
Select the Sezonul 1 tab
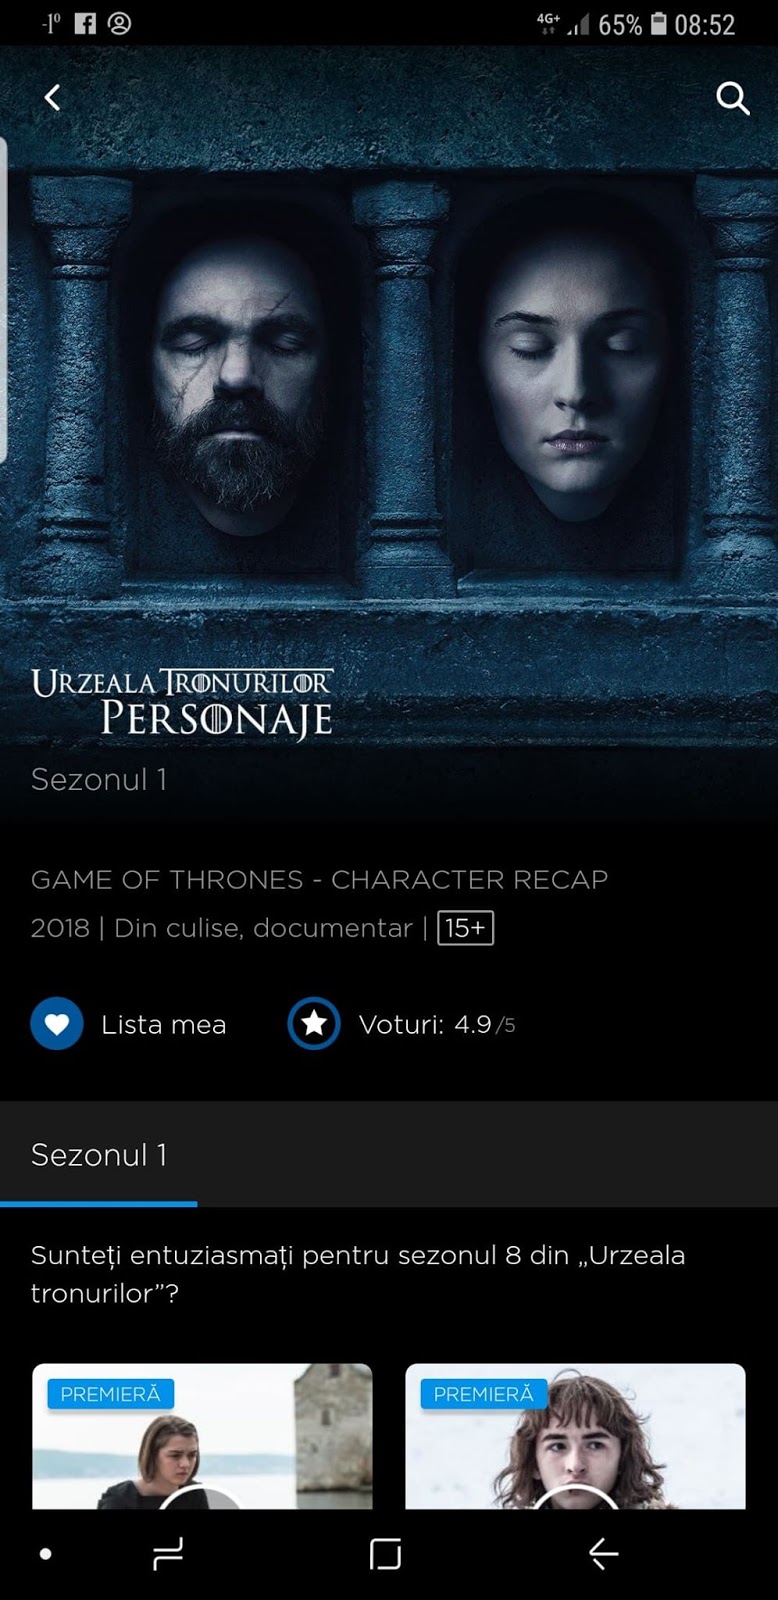coord(99,1155)
